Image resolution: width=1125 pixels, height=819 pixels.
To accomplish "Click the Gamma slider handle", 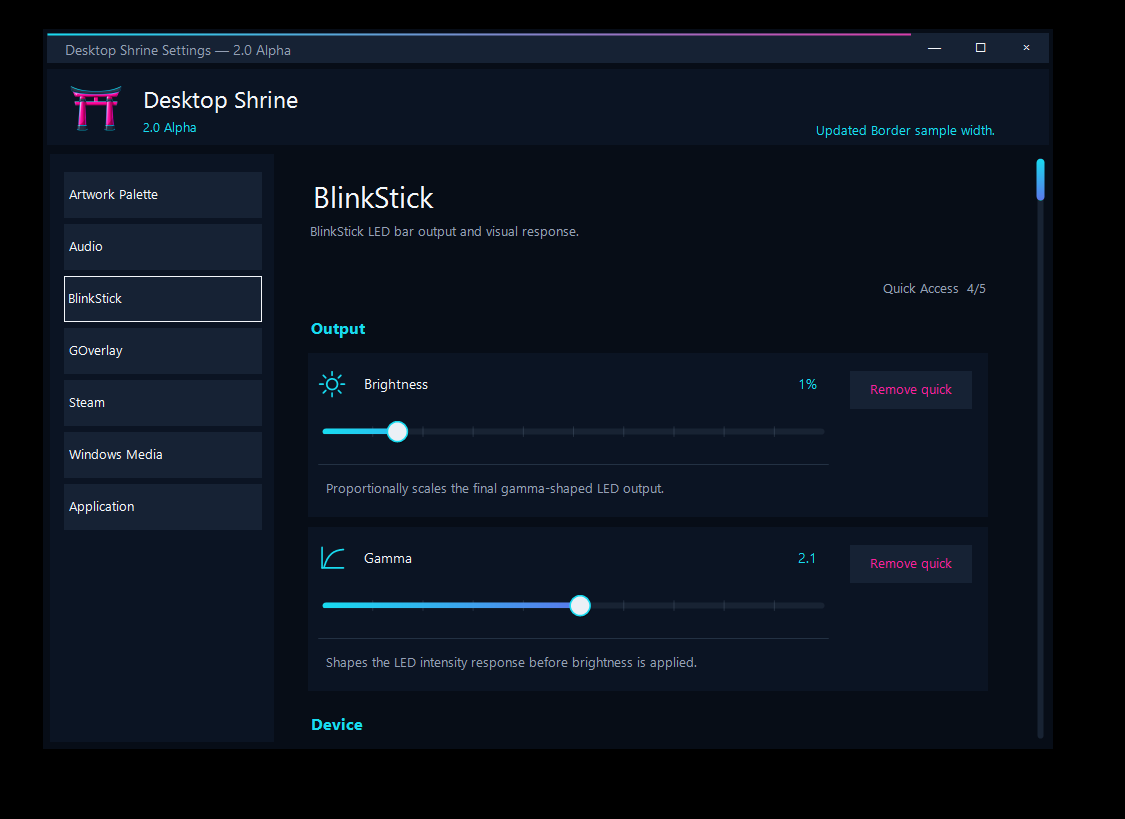I will pyautogui.click(x=580, y=605).
